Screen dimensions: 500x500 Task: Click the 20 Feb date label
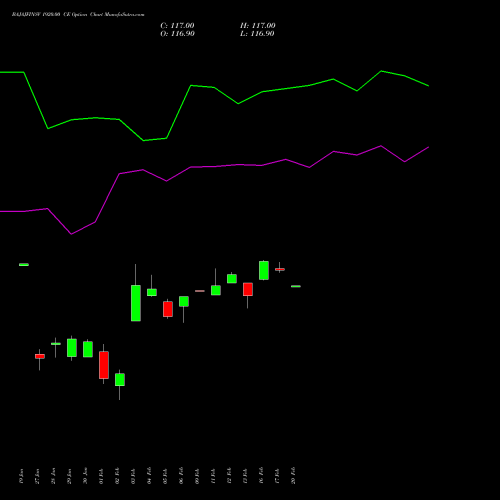tap(293, 476)
